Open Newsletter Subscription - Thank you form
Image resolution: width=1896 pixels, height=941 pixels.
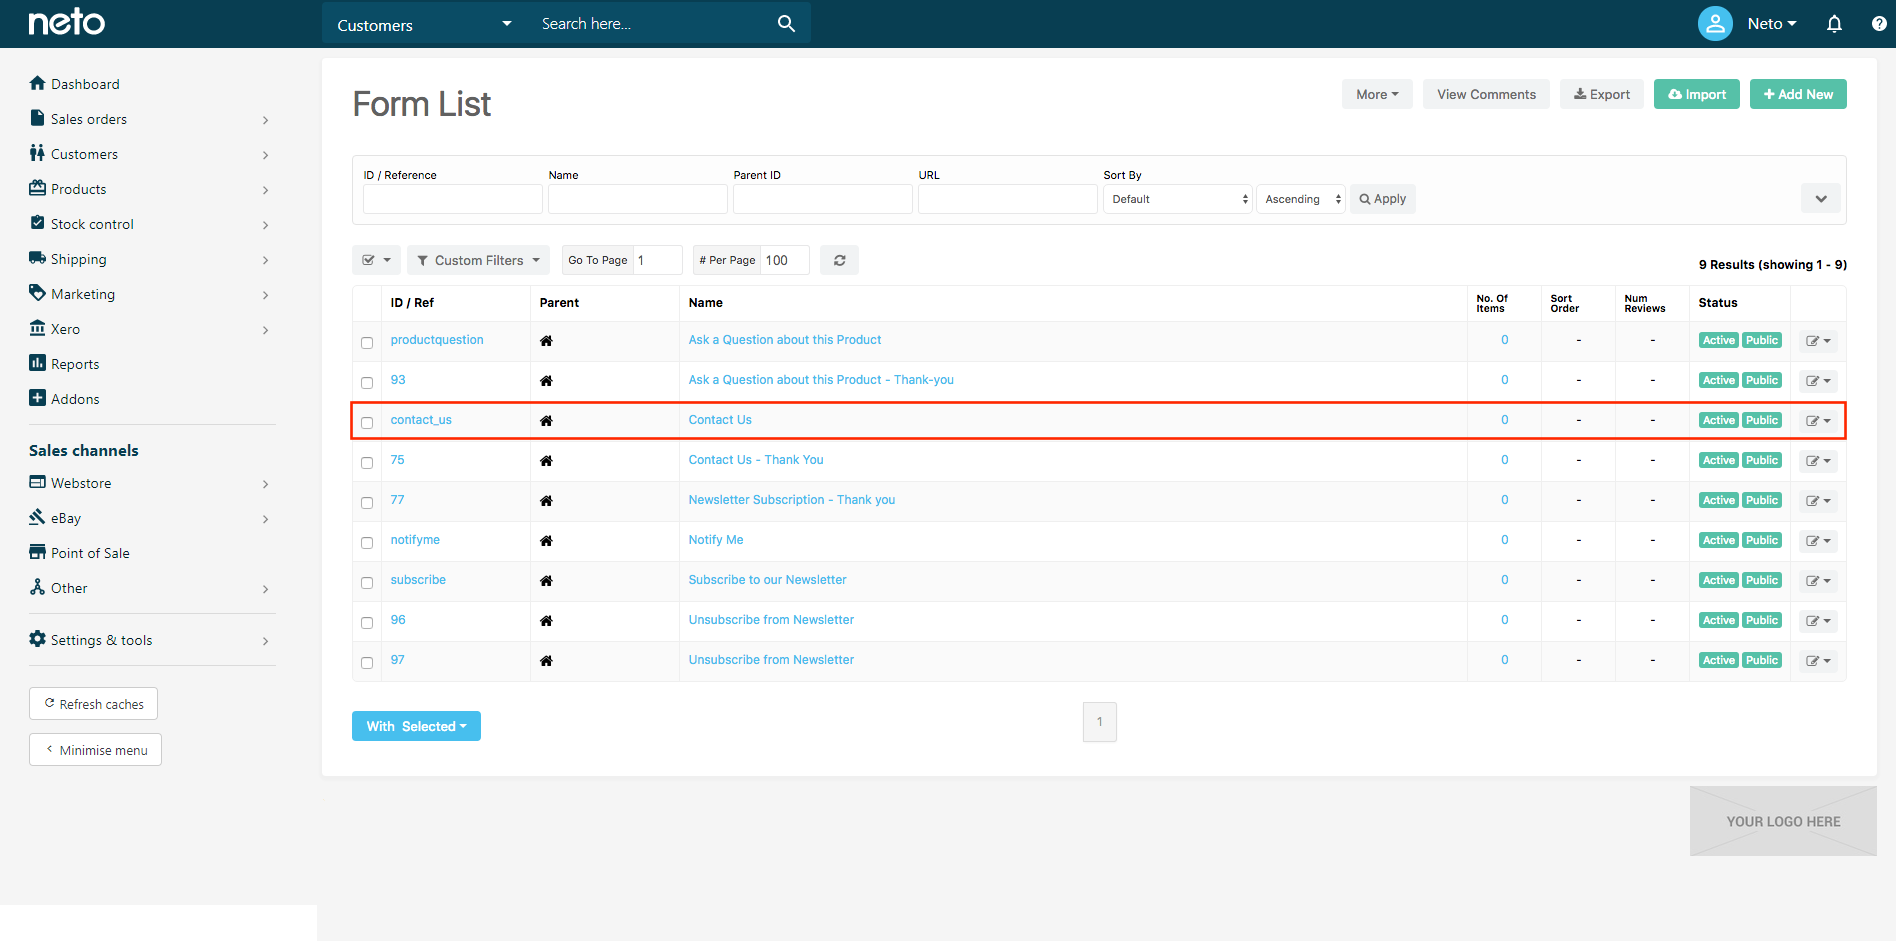point(792,500)
